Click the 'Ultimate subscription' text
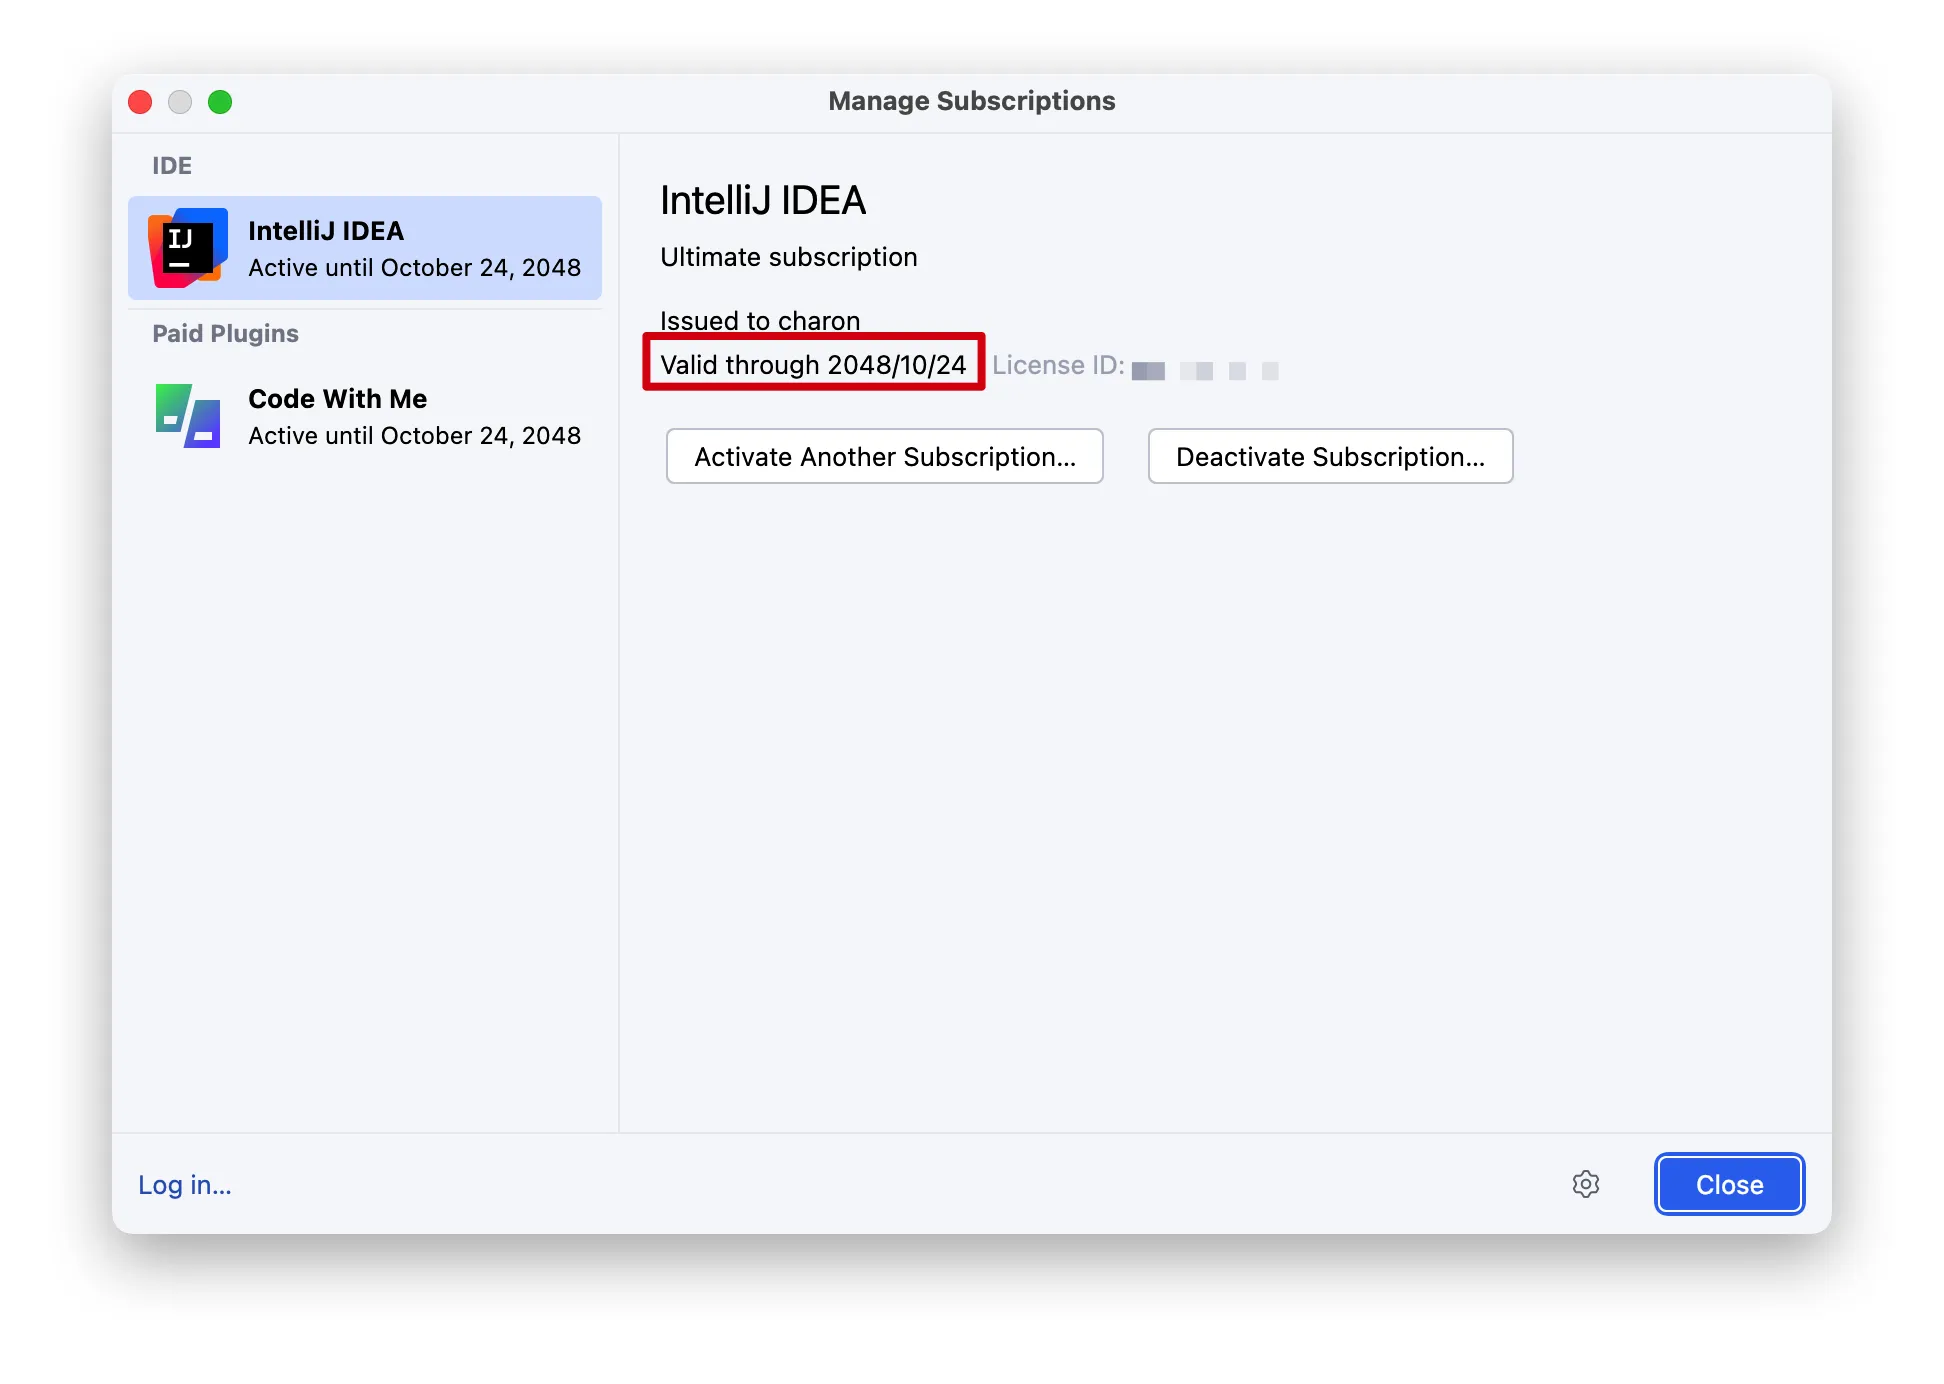Viewport: 1944px width, 1384px height. [789, 257]
